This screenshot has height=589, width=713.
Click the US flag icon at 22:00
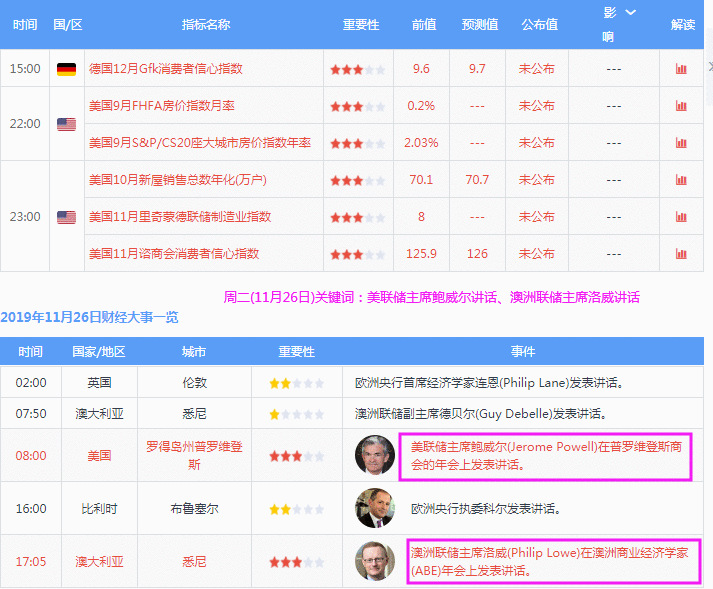tap(66, 124)
